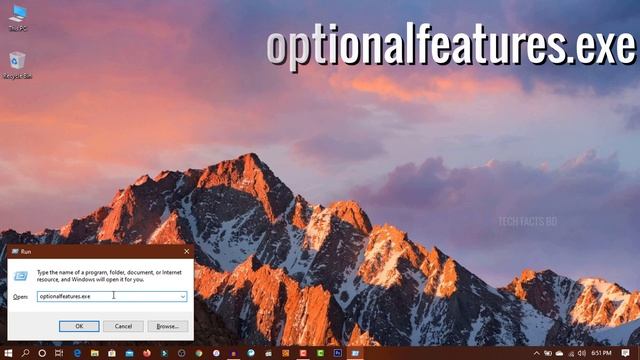Viewport: 640px width, 360px height.
Task: Click Browse... in the Run dialog
Action: 168,326
